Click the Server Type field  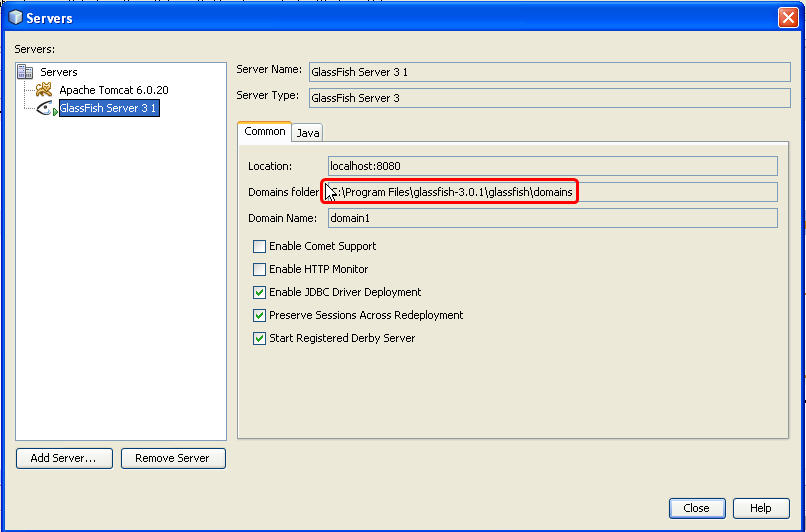coord(549,98)
